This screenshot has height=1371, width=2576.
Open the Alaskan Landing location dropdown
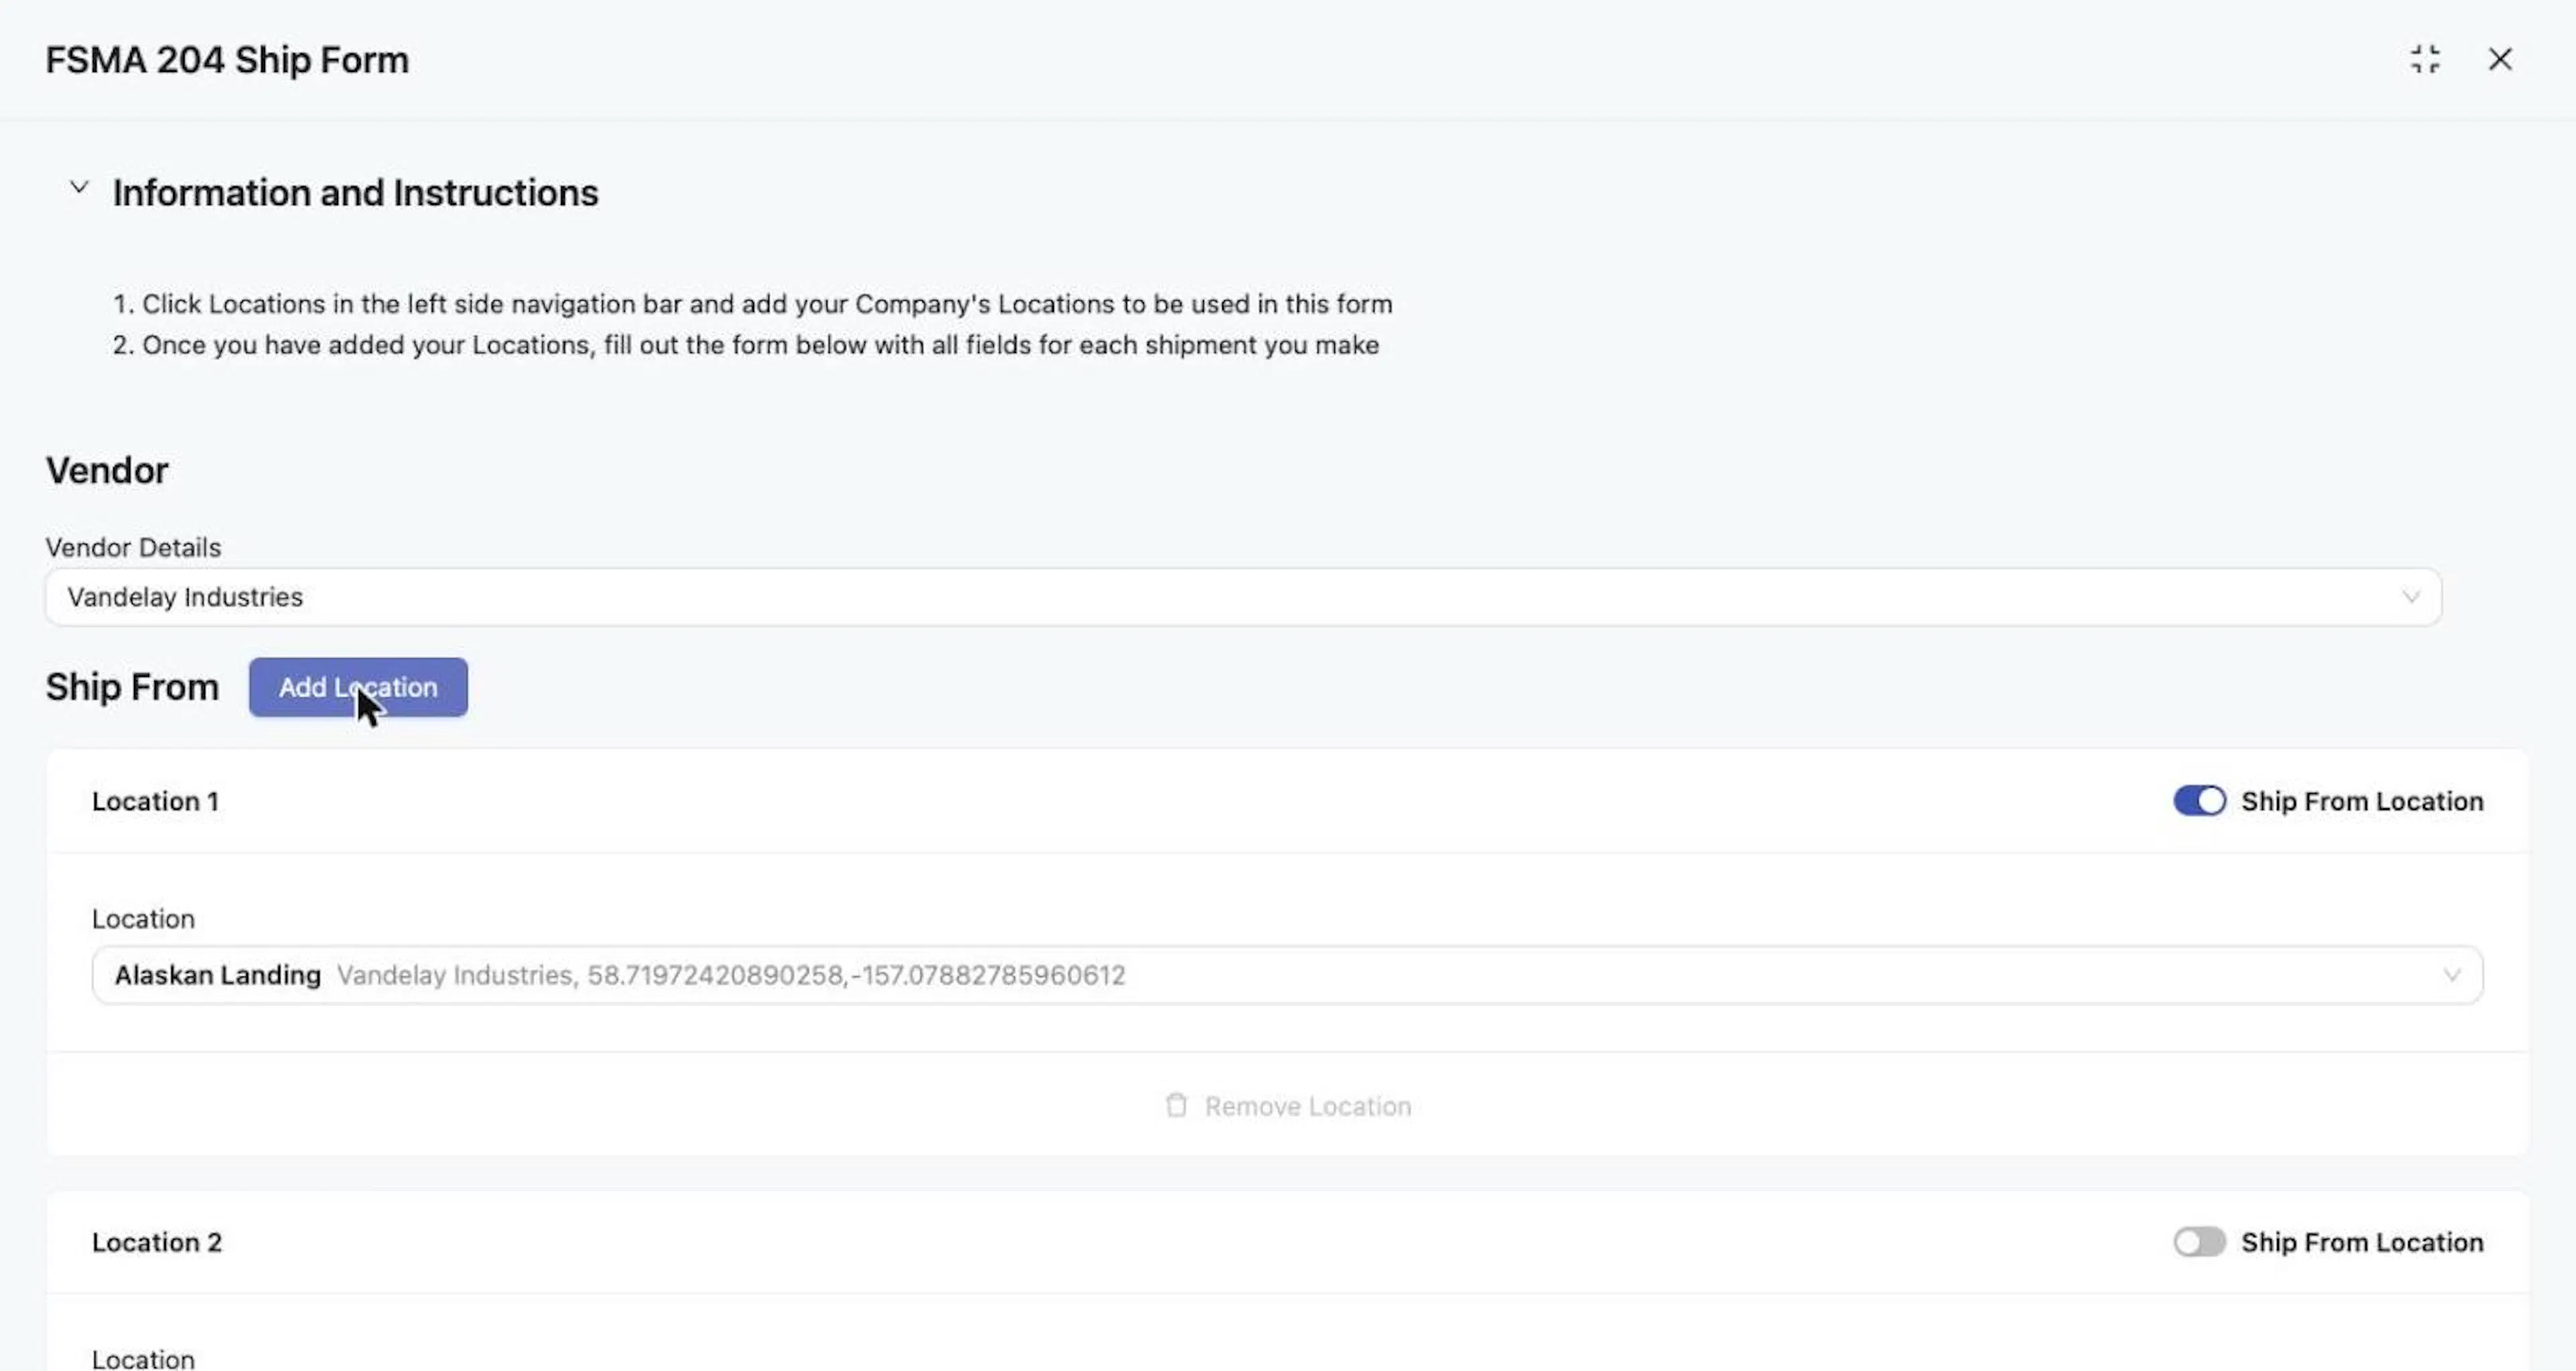click(x=1287, y=975)
